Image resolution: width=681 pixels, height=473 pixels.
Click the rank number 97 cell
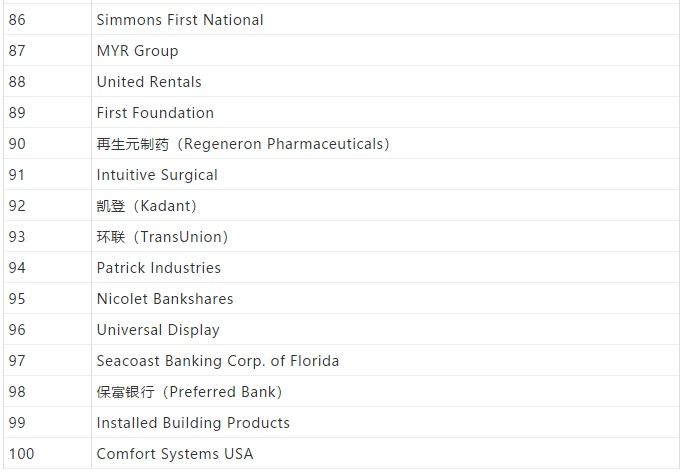pyautogui.click(x=17, y=361)
